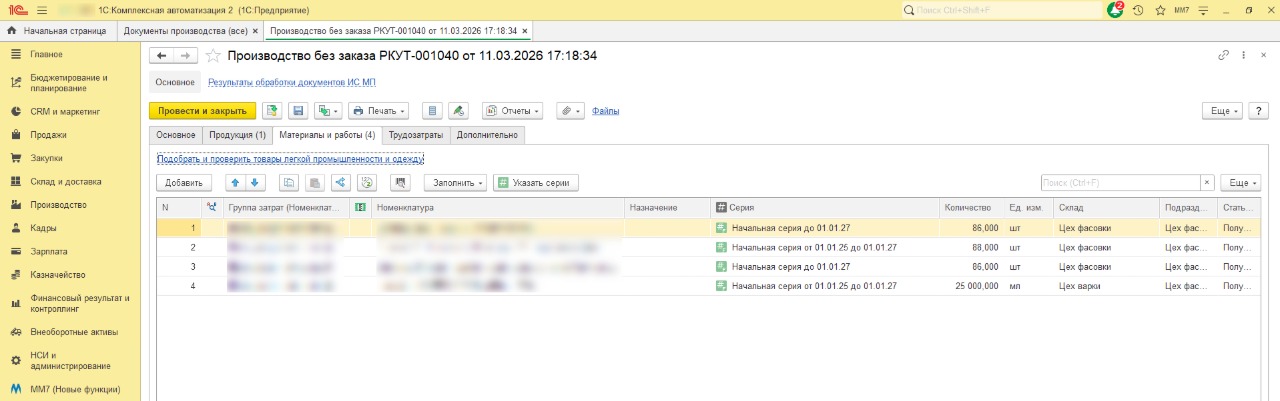The image size is (1280, 401).
Task: Open the Главное section in sidebar
Action: click(x=46, y=54)
